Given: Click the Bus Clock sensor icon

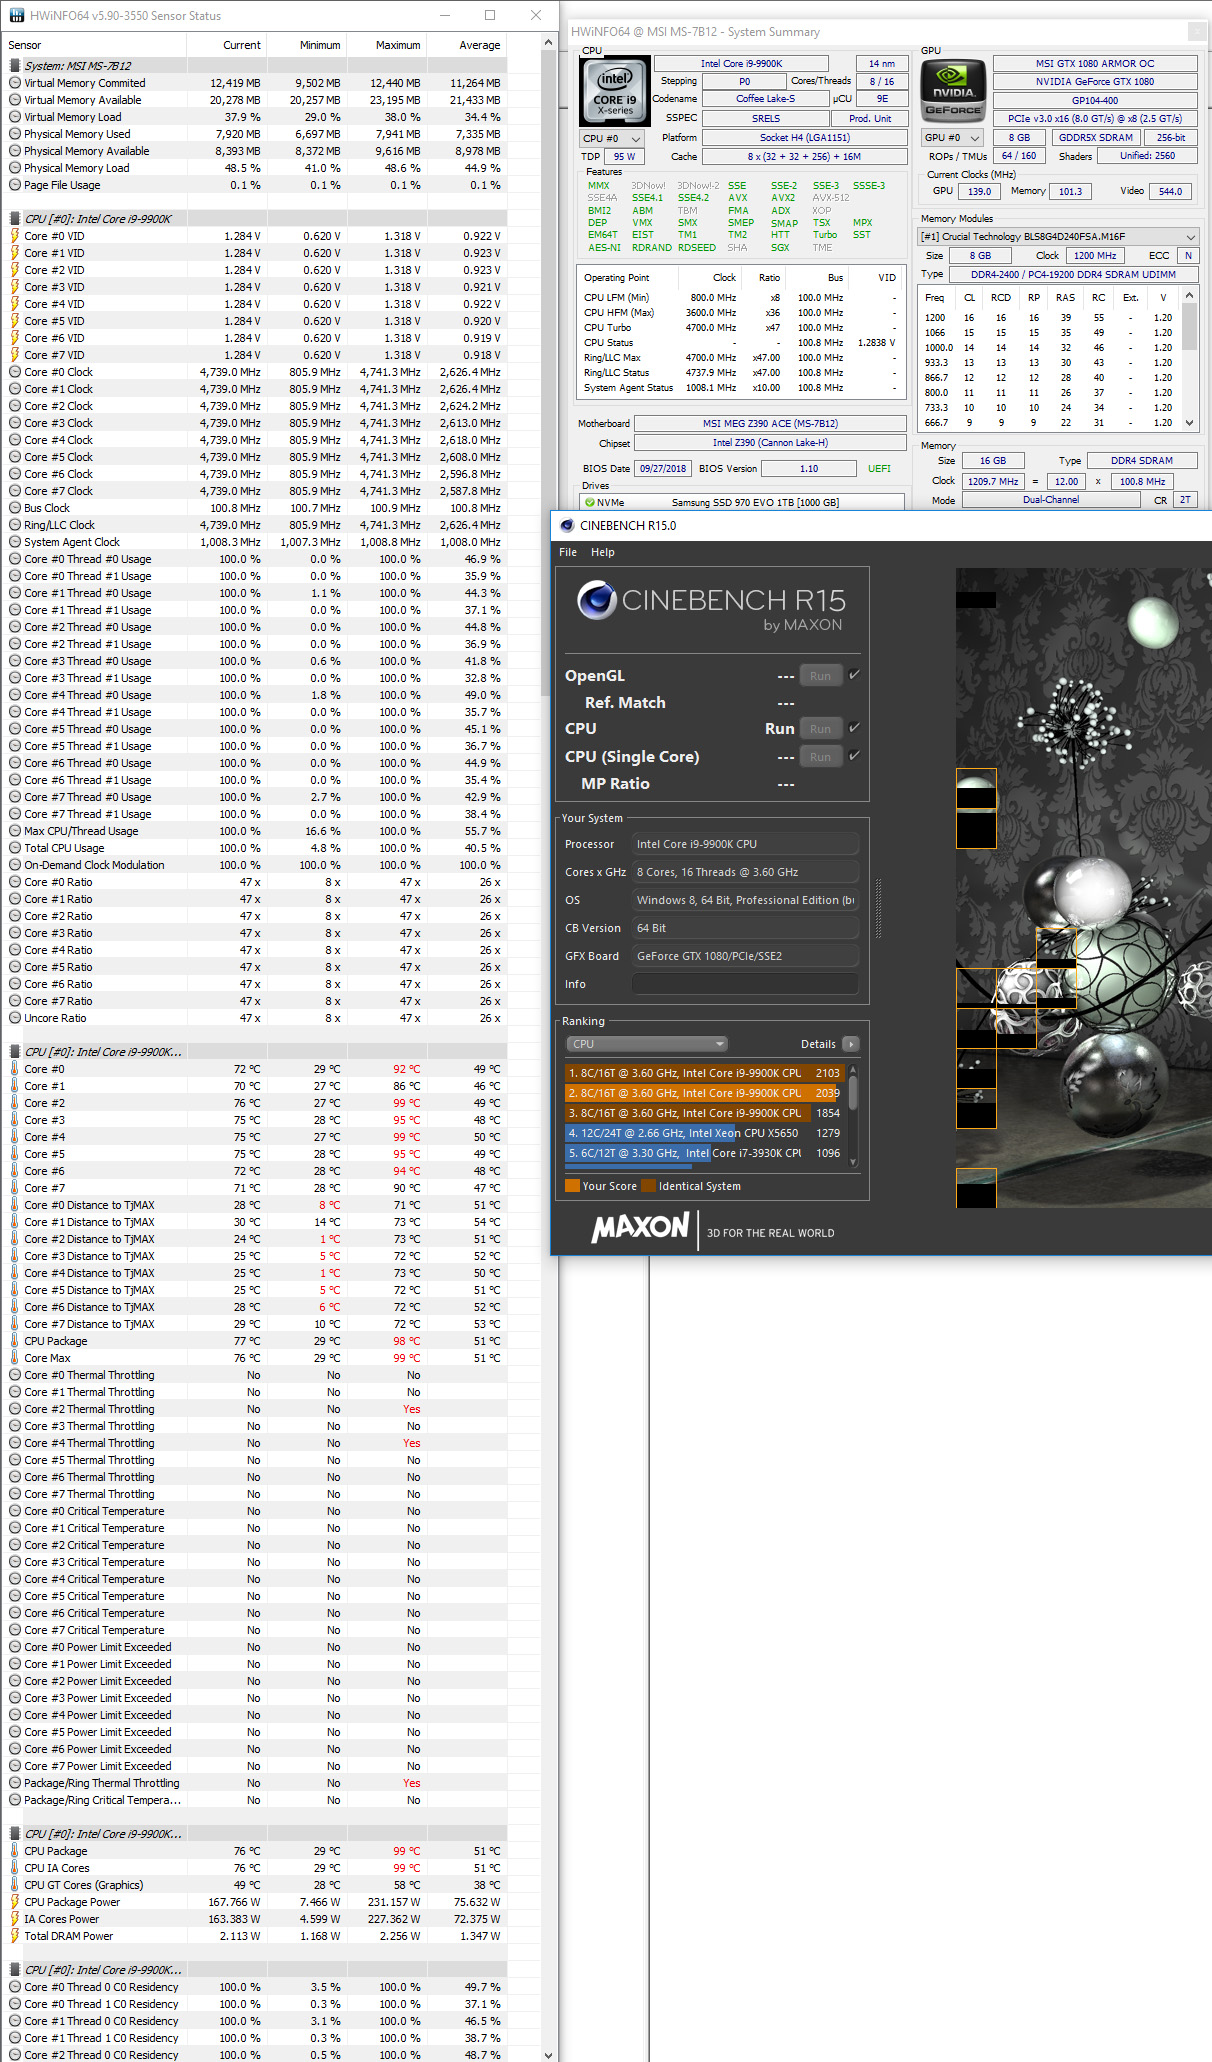Looking at the screenshot, I should coord(15,508).
